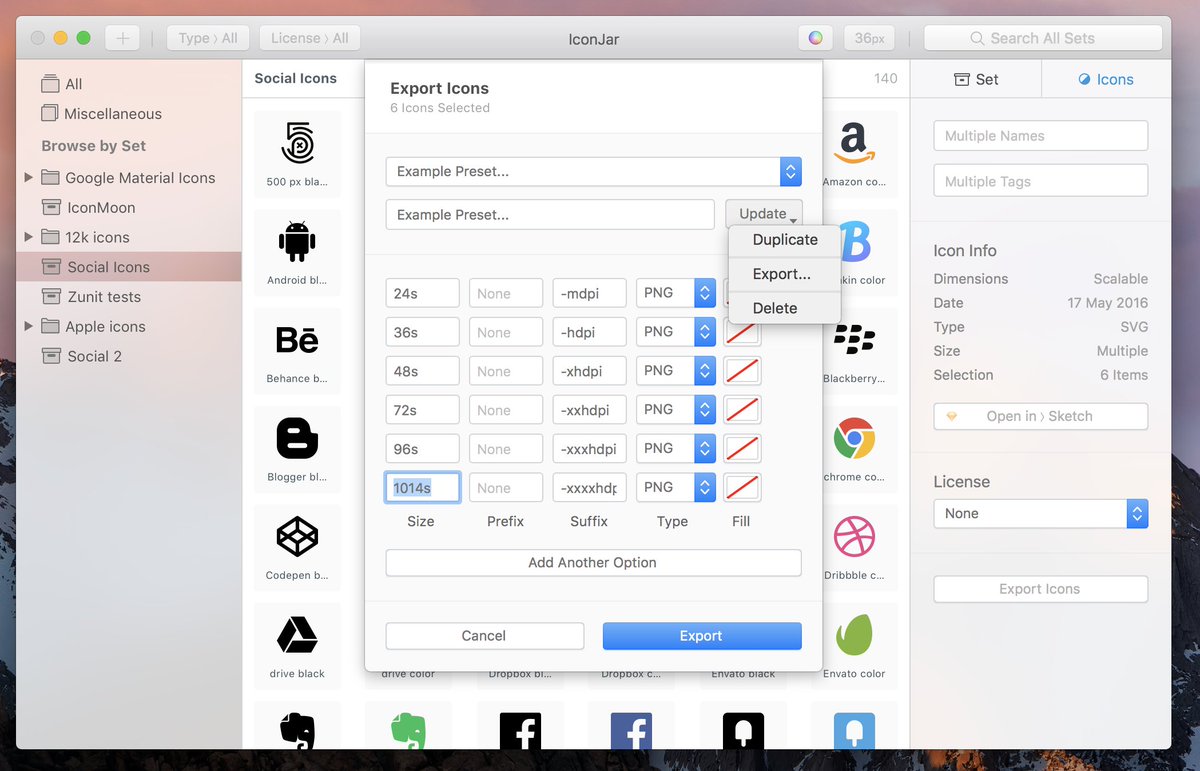This screenshot has height=771, width=1200.
Task: Click the Multiple Tags field
Action: click(1040, 182)
